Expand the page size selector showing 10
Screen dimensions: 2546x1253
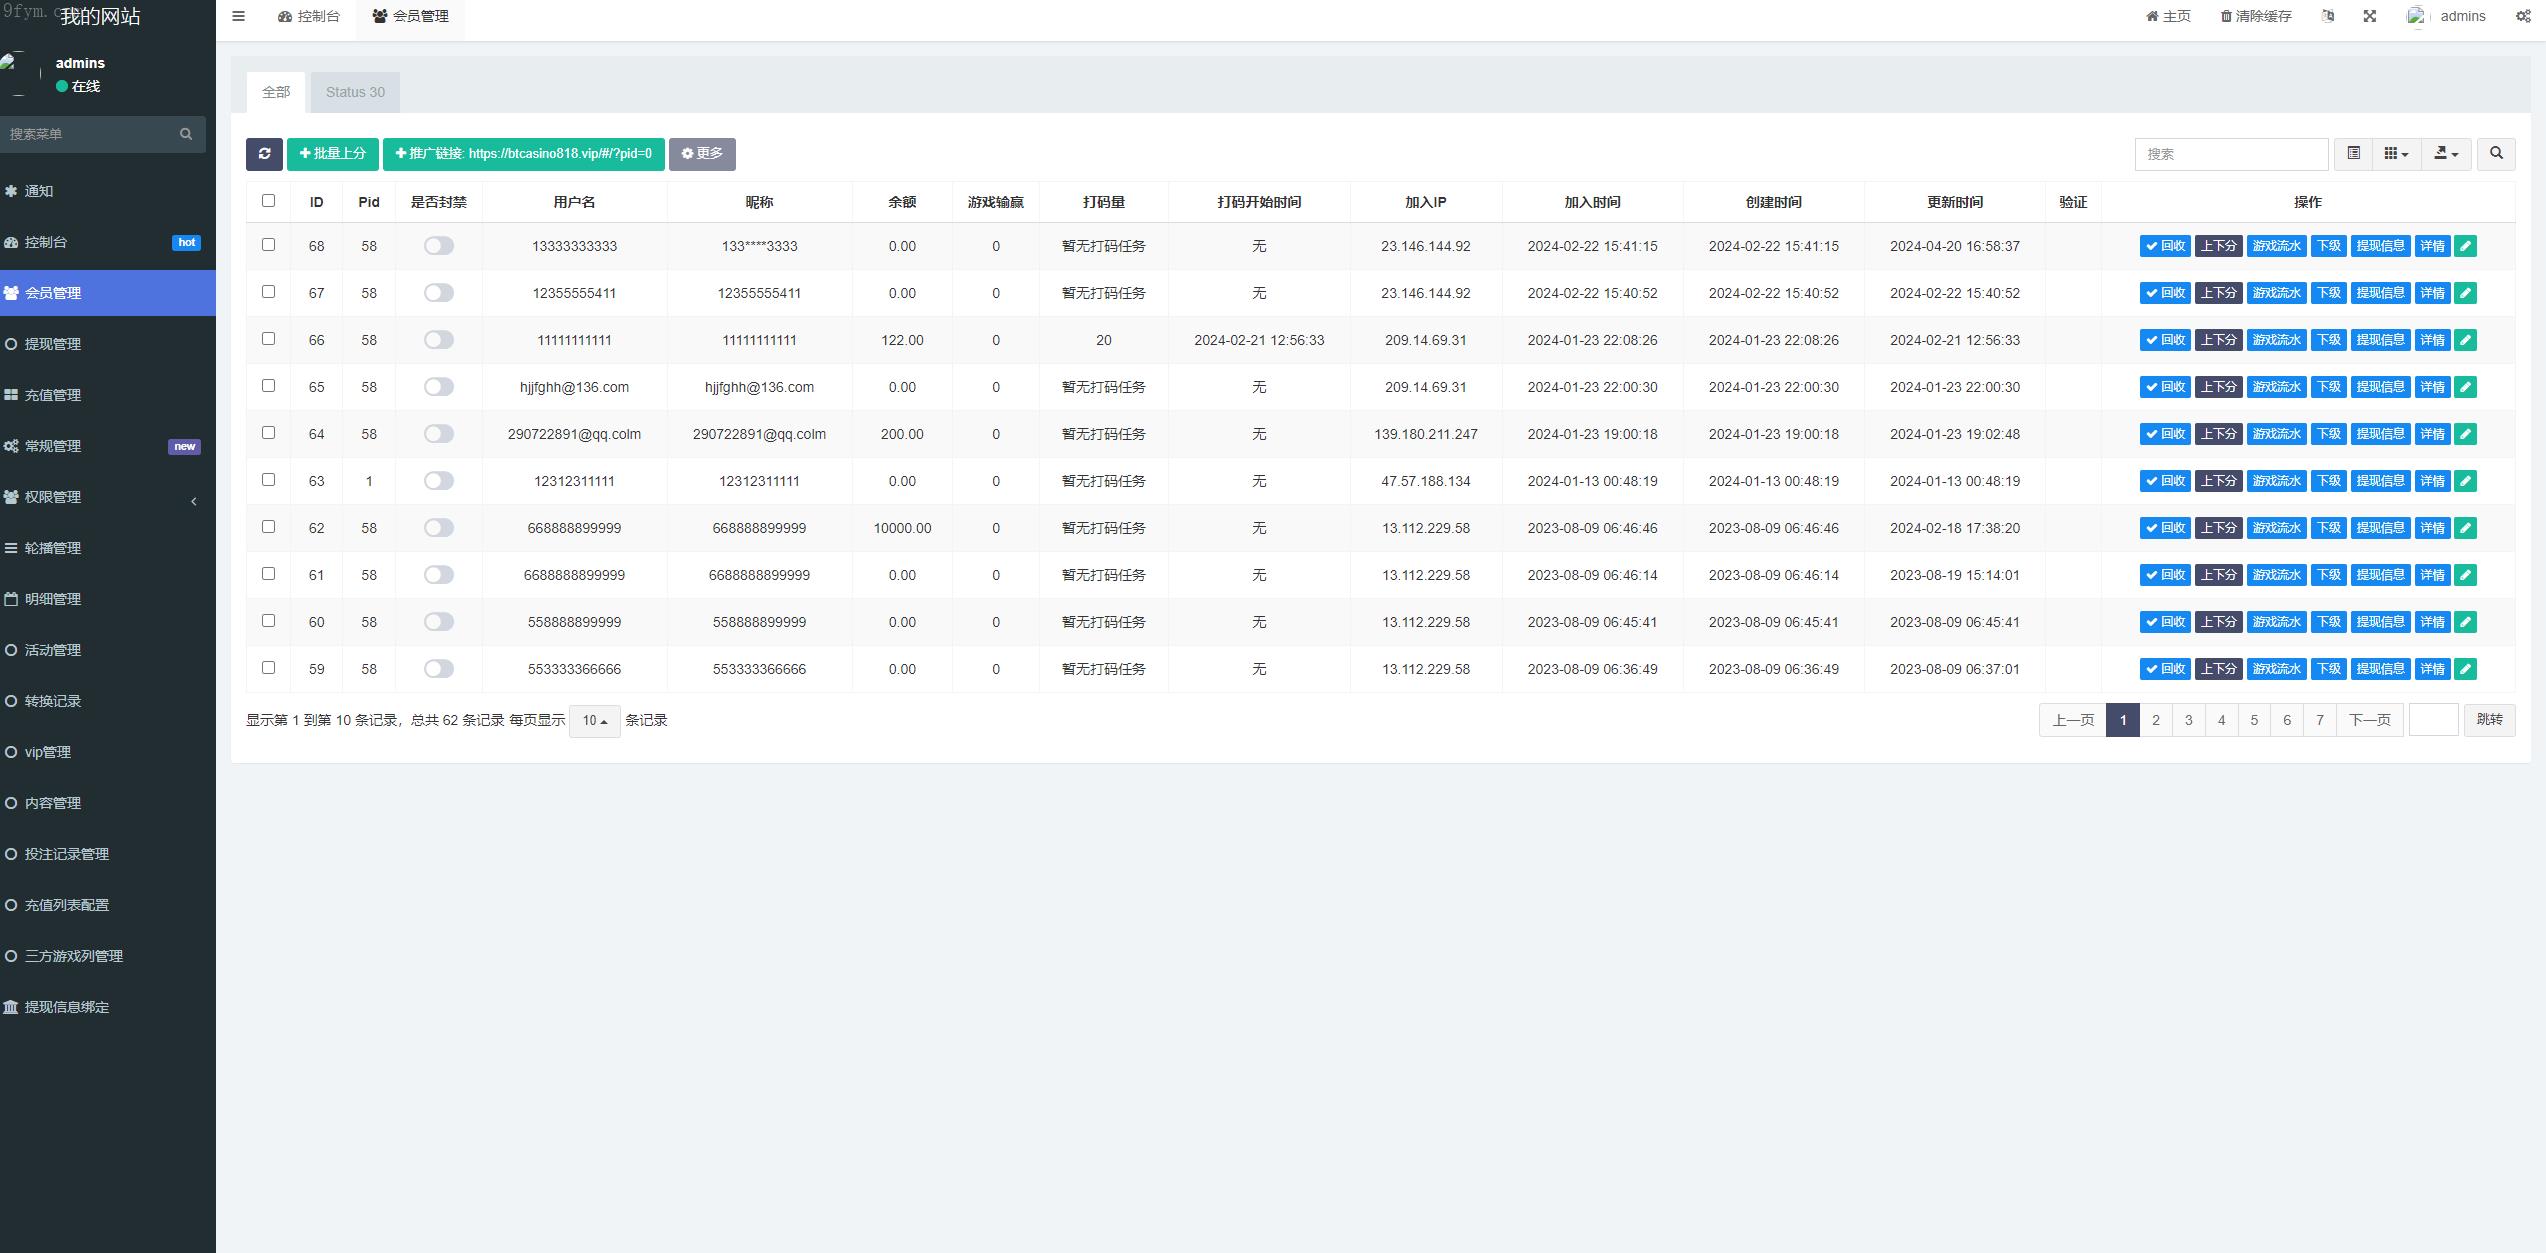594,721
